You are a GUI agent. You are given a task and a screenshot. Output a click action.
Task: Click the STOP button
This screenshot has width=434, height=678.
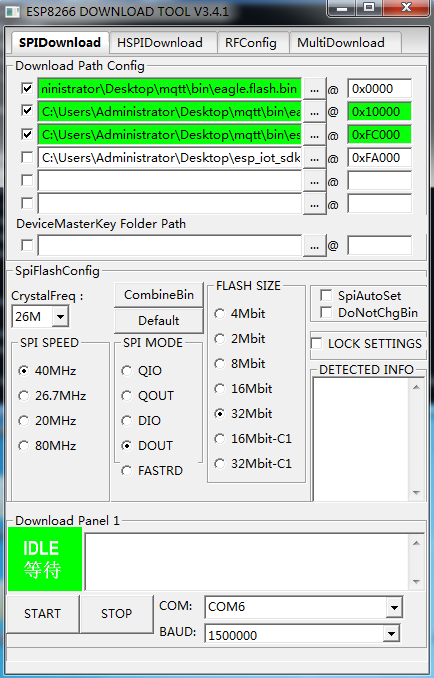coord(117,614)
